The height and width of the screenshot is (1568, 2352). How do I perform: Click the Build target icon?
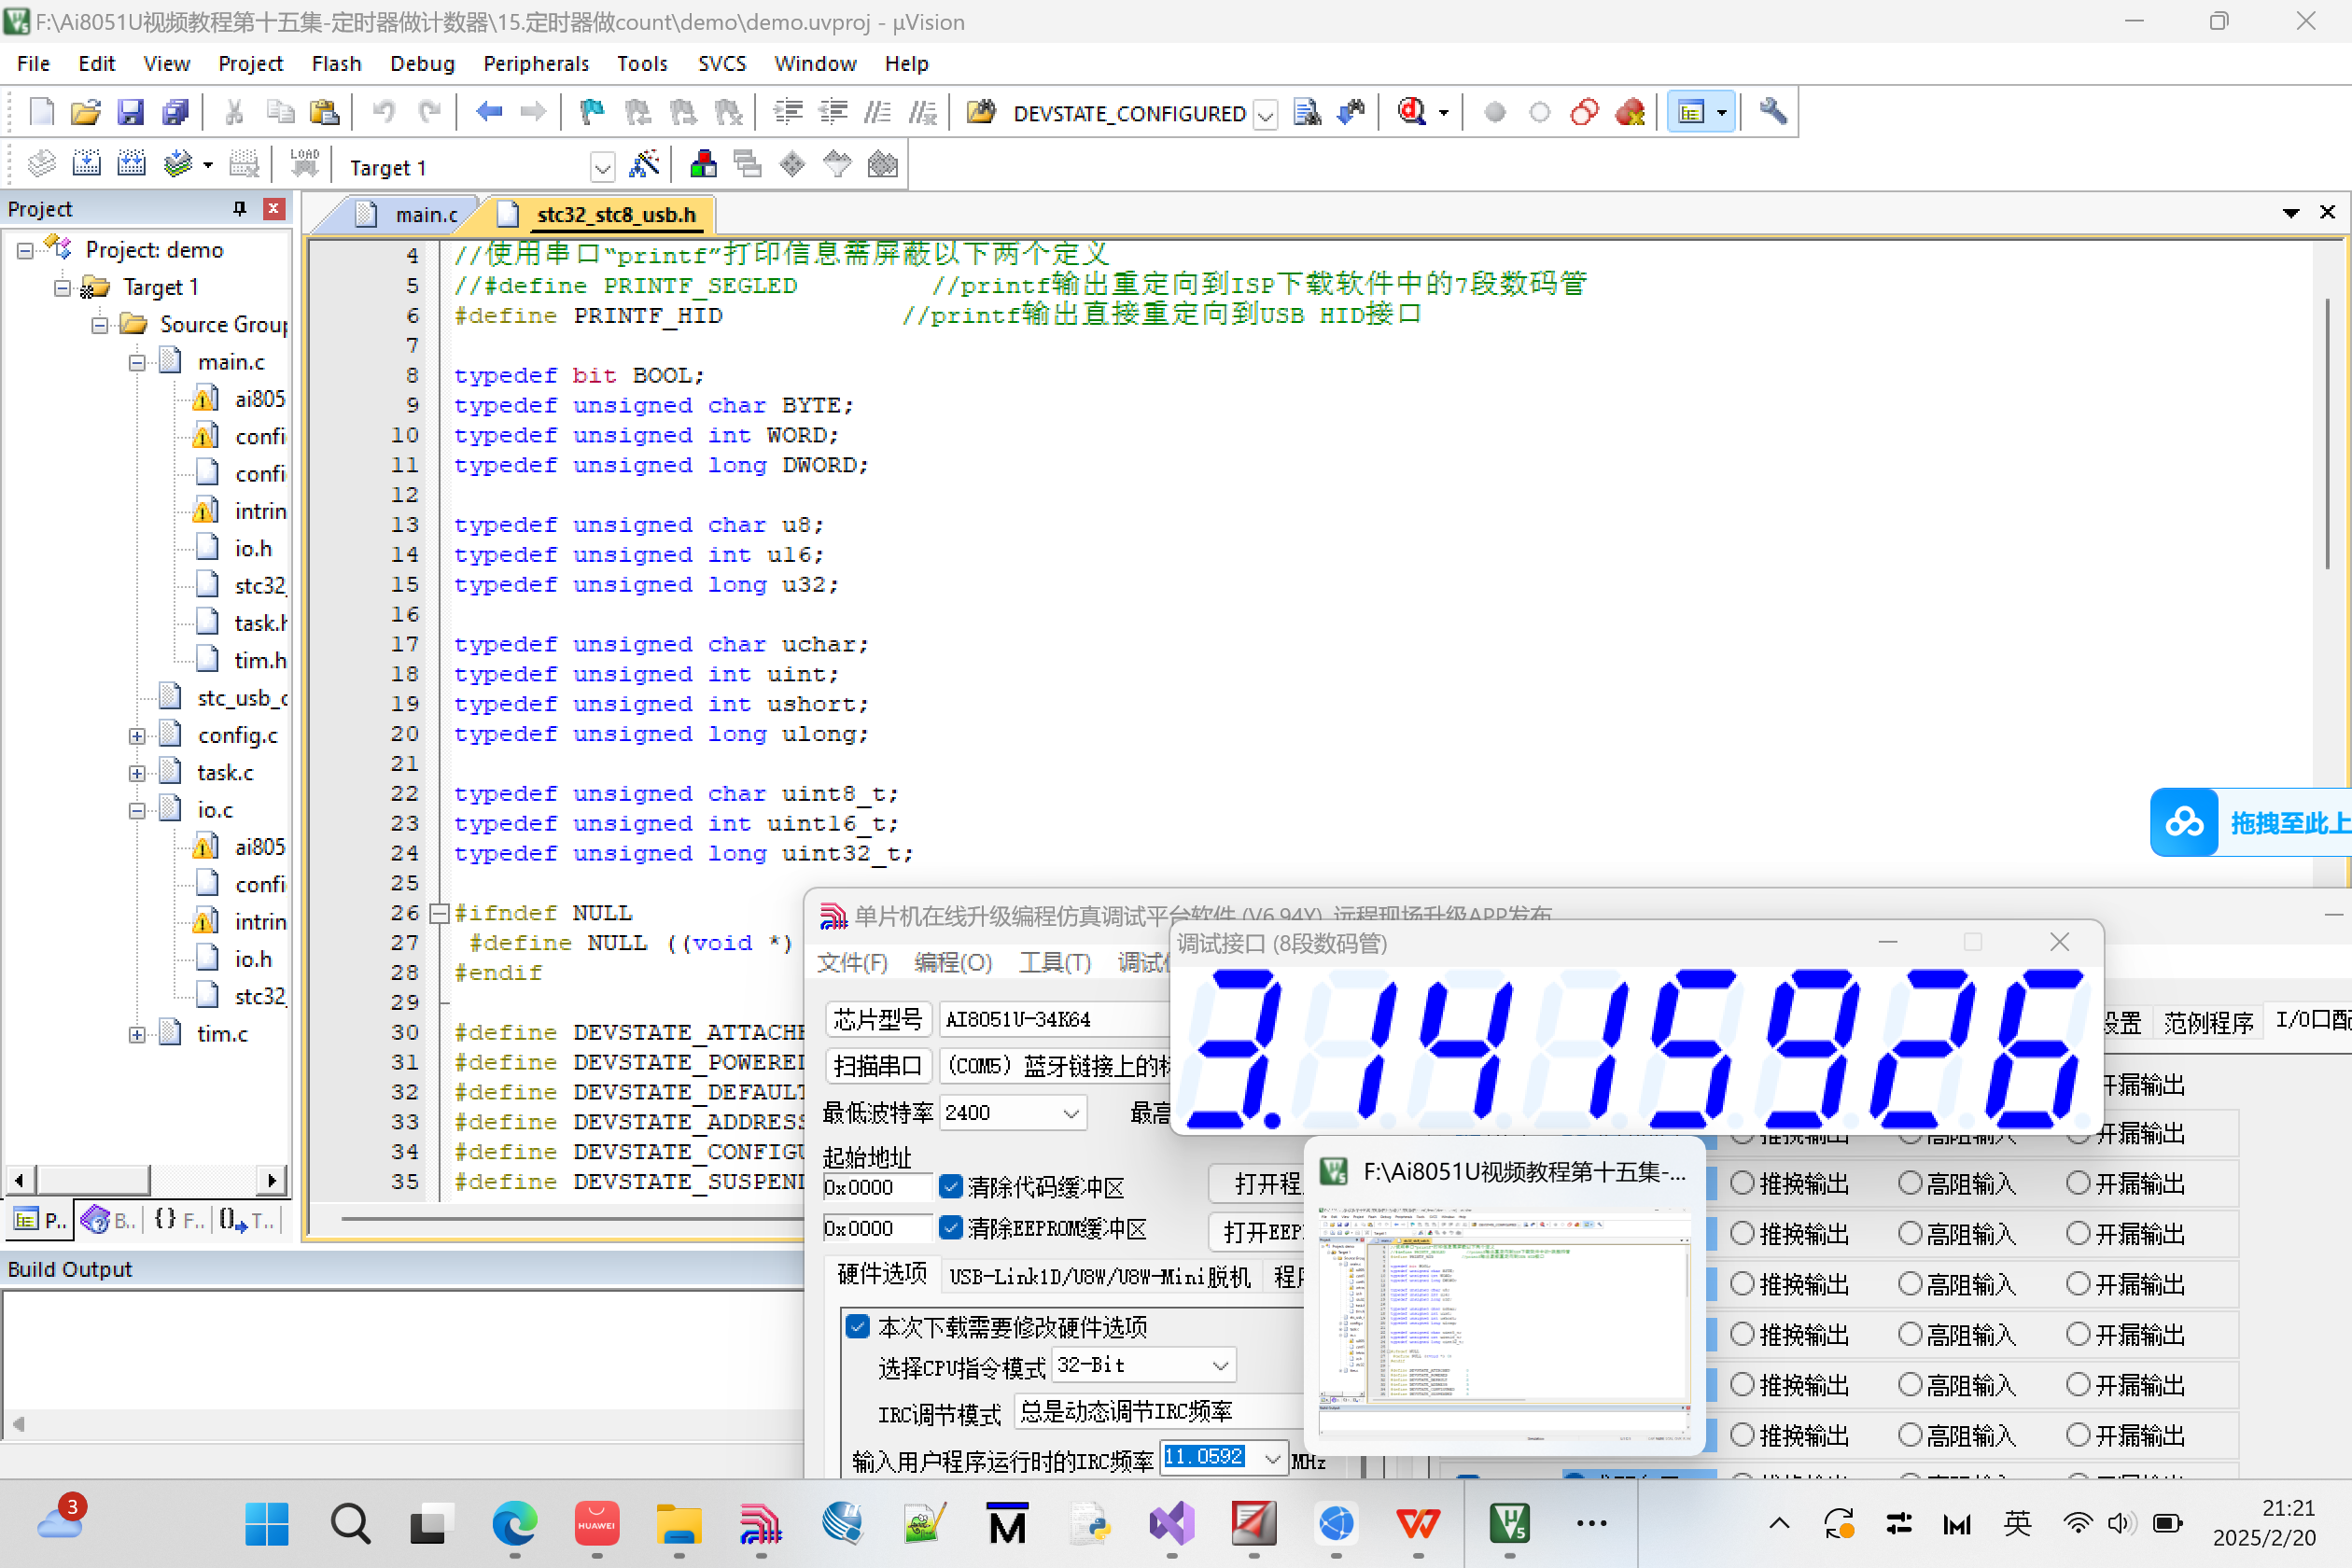[x=87, y=165]
